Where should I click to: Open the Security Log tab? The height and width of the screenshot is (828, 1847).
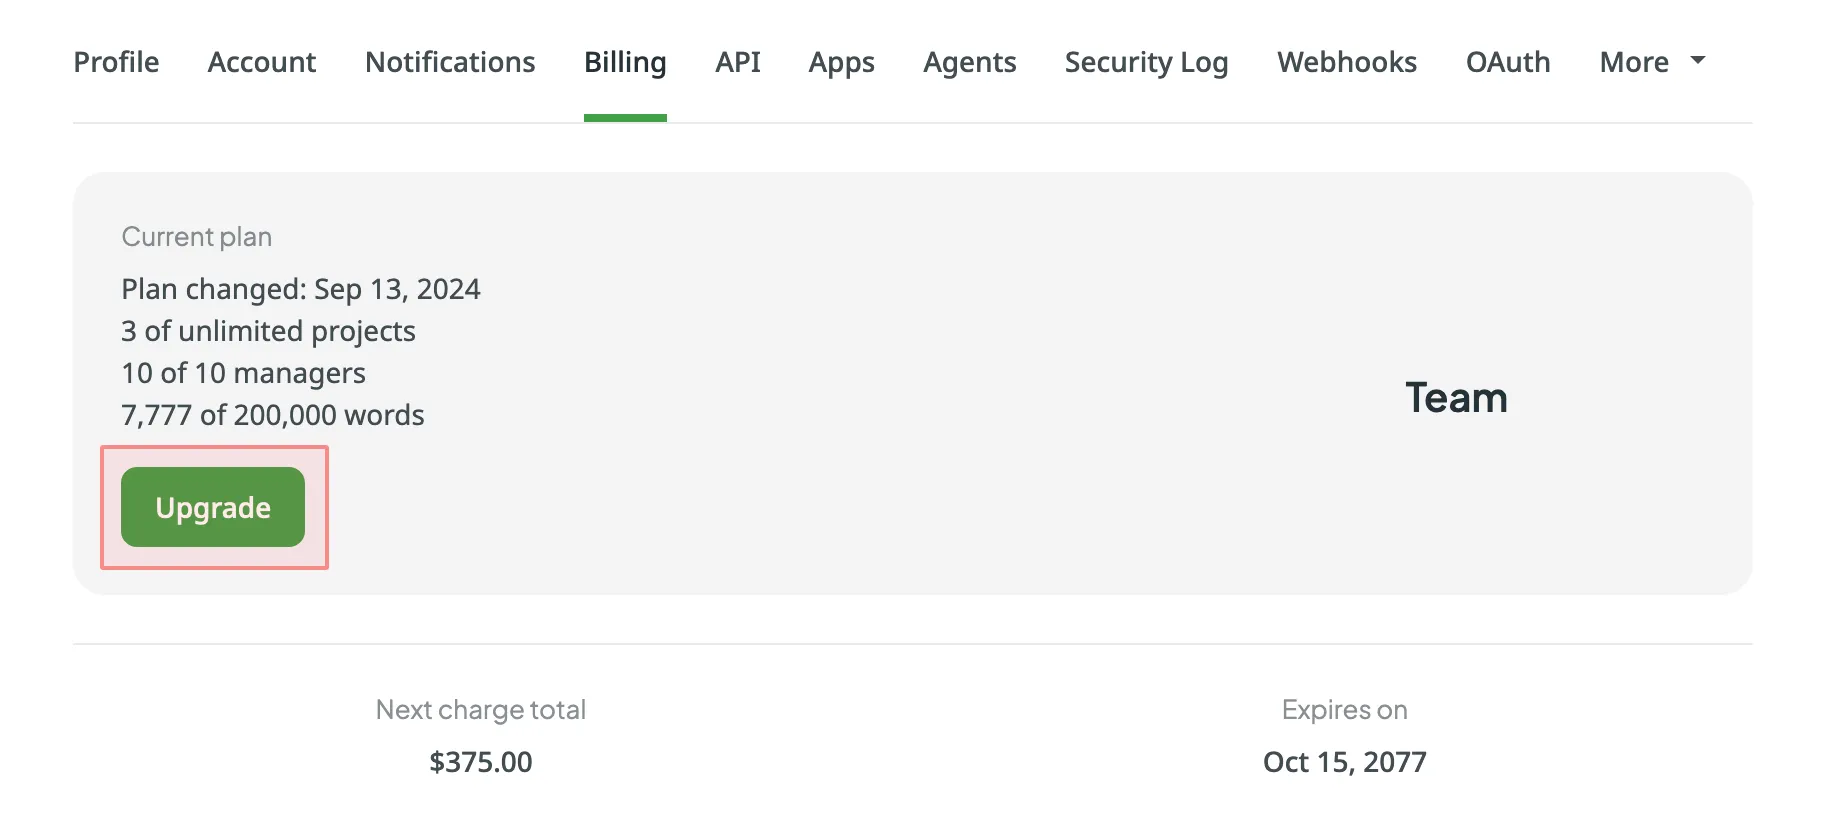1146,62
